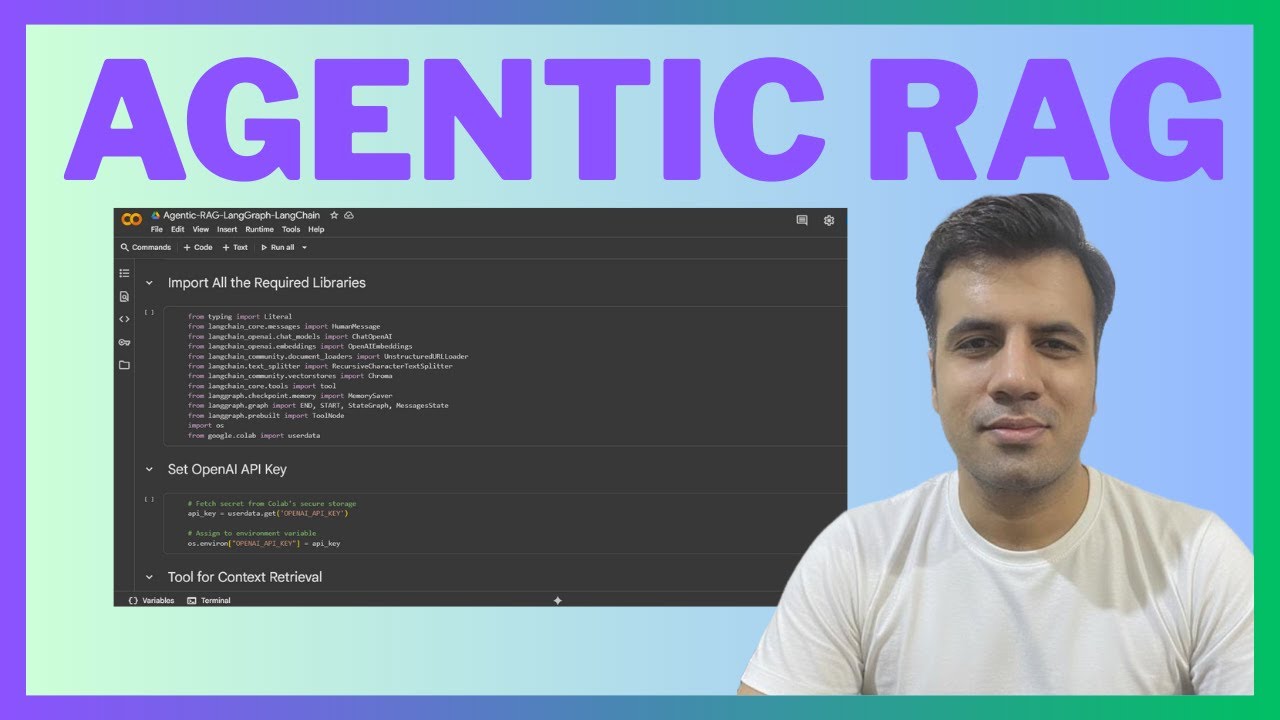Screen dimensions: 1280x720
Task: Open the comments icon in Colab header
Action: 802,220
